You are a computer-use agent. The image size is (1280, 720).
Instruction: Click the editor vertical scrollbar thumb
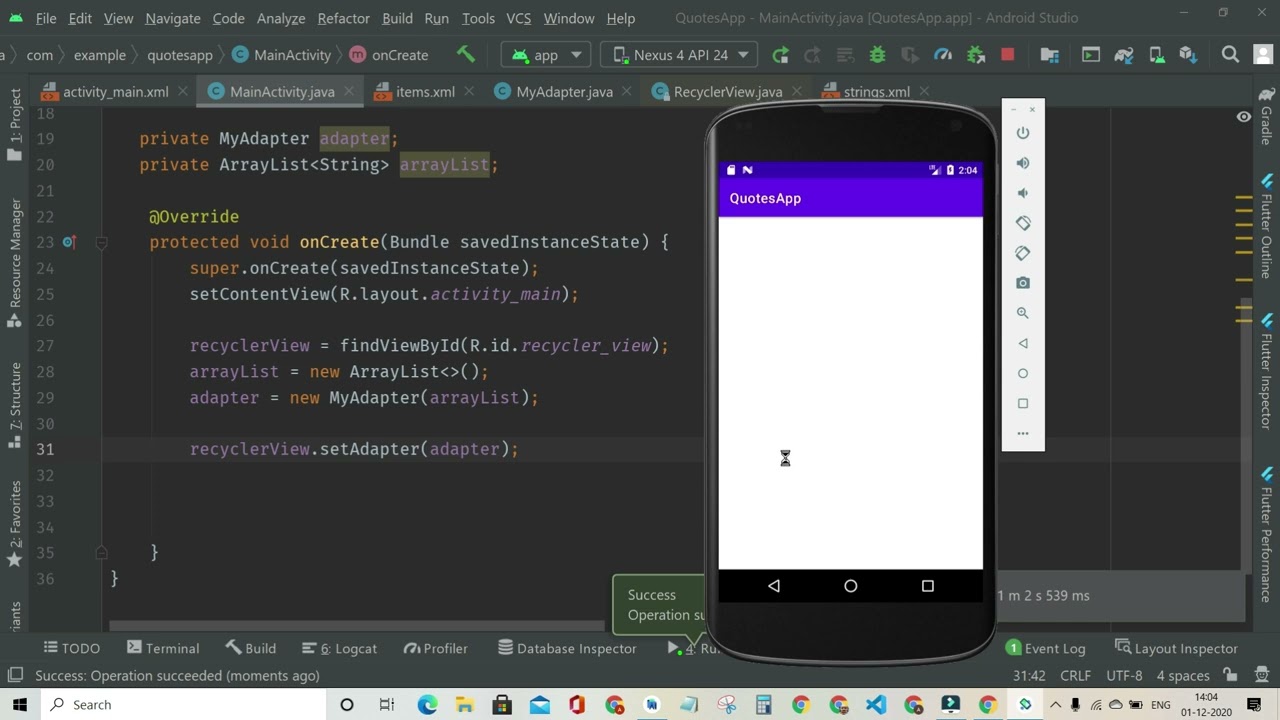pyautogui.click(x=1245, y=312)
